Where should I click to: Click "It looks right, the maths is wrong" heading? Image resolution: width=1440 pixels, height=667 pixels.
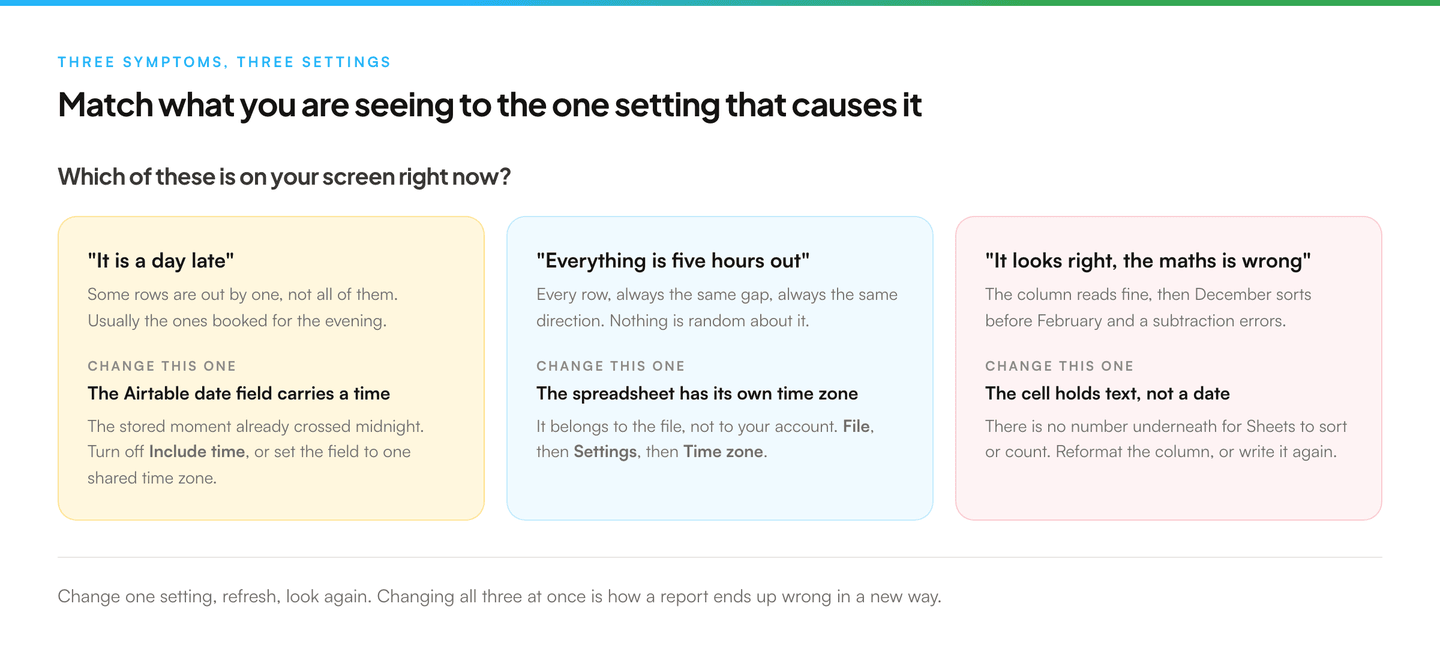(1148, 261)
